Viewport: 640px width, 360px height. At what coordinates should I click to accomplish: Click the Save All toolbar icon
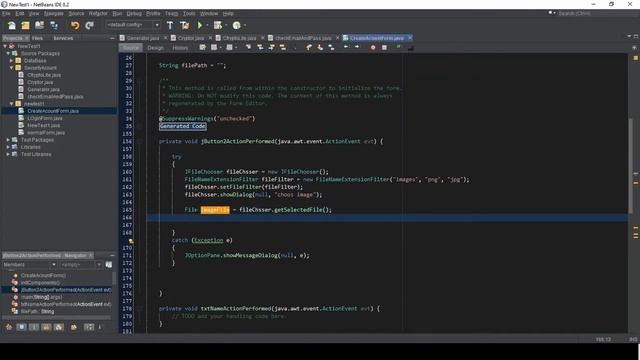[x=54, y=25]
